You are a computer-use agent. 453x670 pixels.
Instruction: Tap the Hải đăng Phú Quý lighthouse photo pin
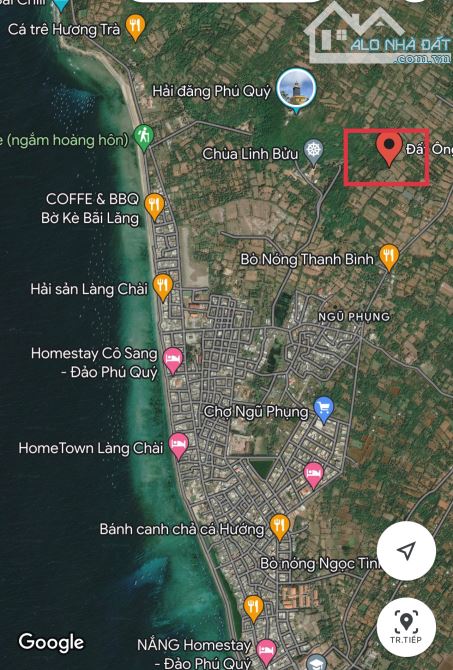(296, 90)
